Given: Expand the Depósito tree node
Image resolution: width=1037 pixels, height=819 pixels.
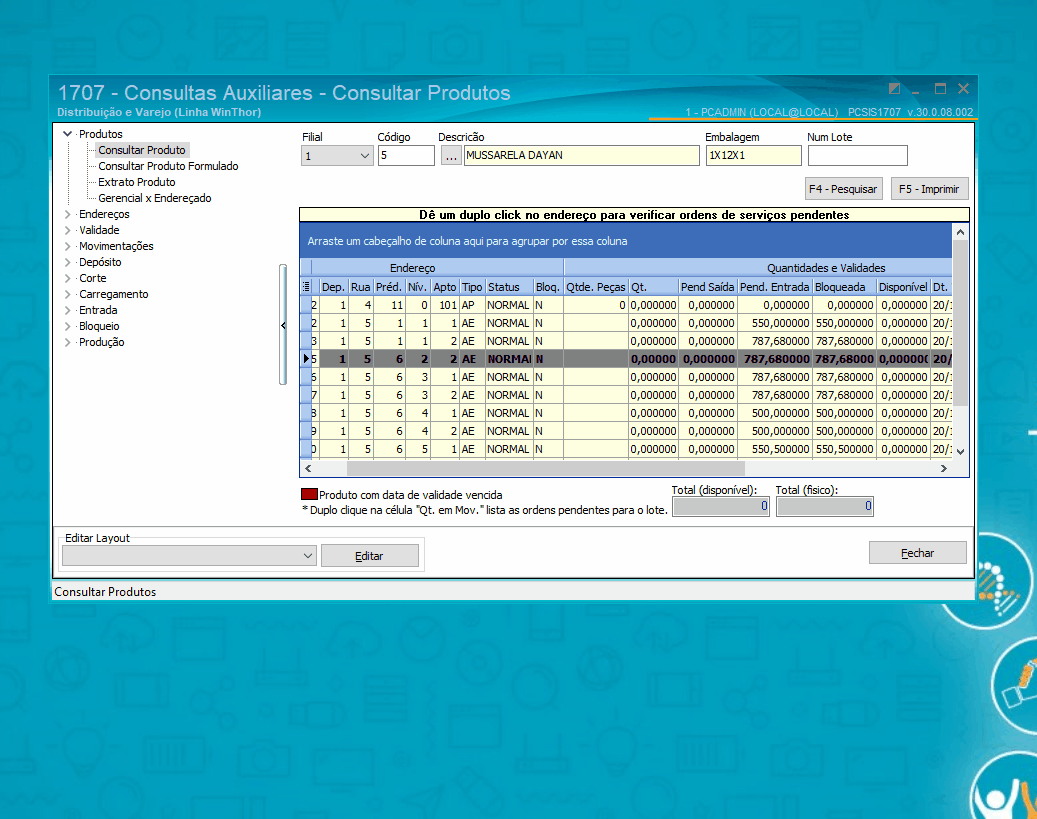Looking at the screenshot, I should (67, 263).
